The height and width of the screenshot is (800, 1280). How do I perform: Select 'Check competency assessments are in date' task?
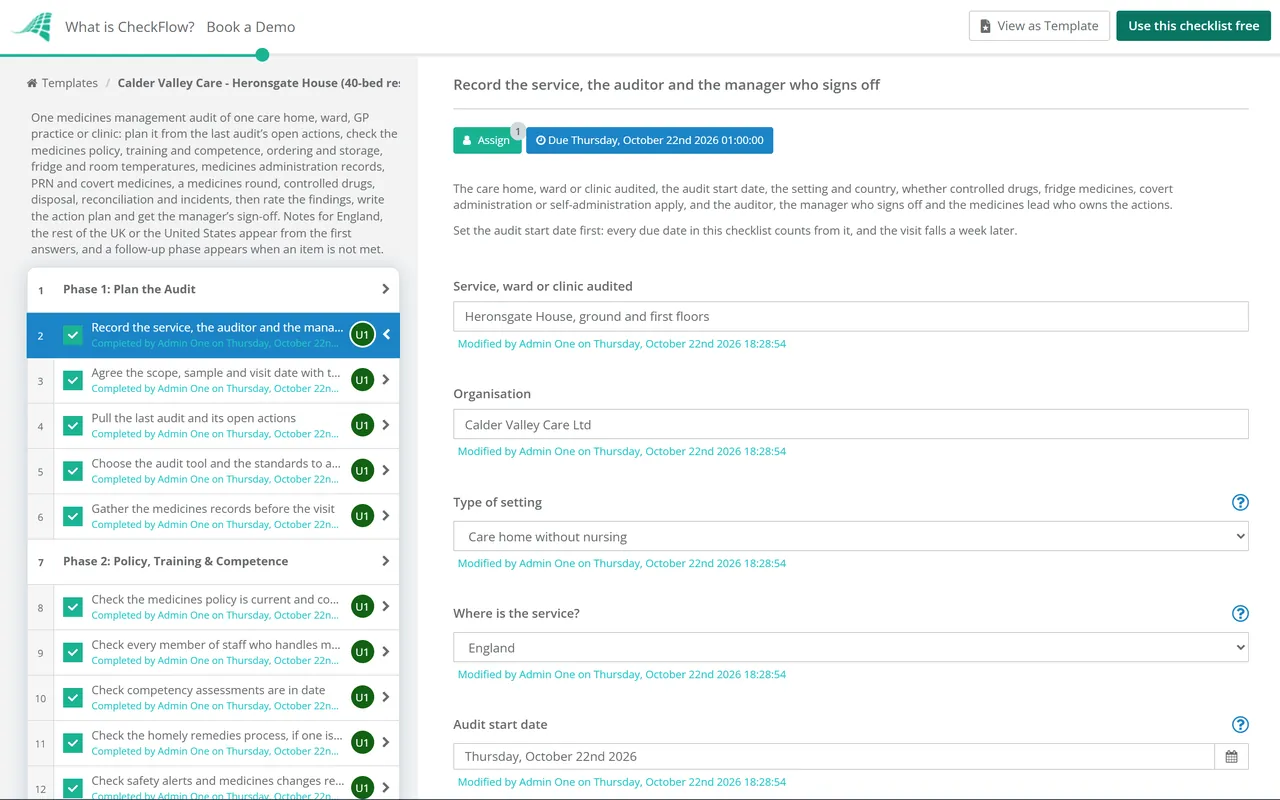coord(213,697)
